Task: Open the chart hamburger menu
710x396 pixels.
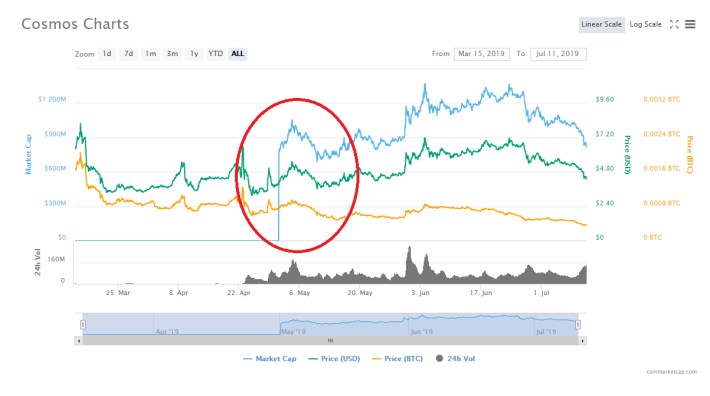Action: 690,24
